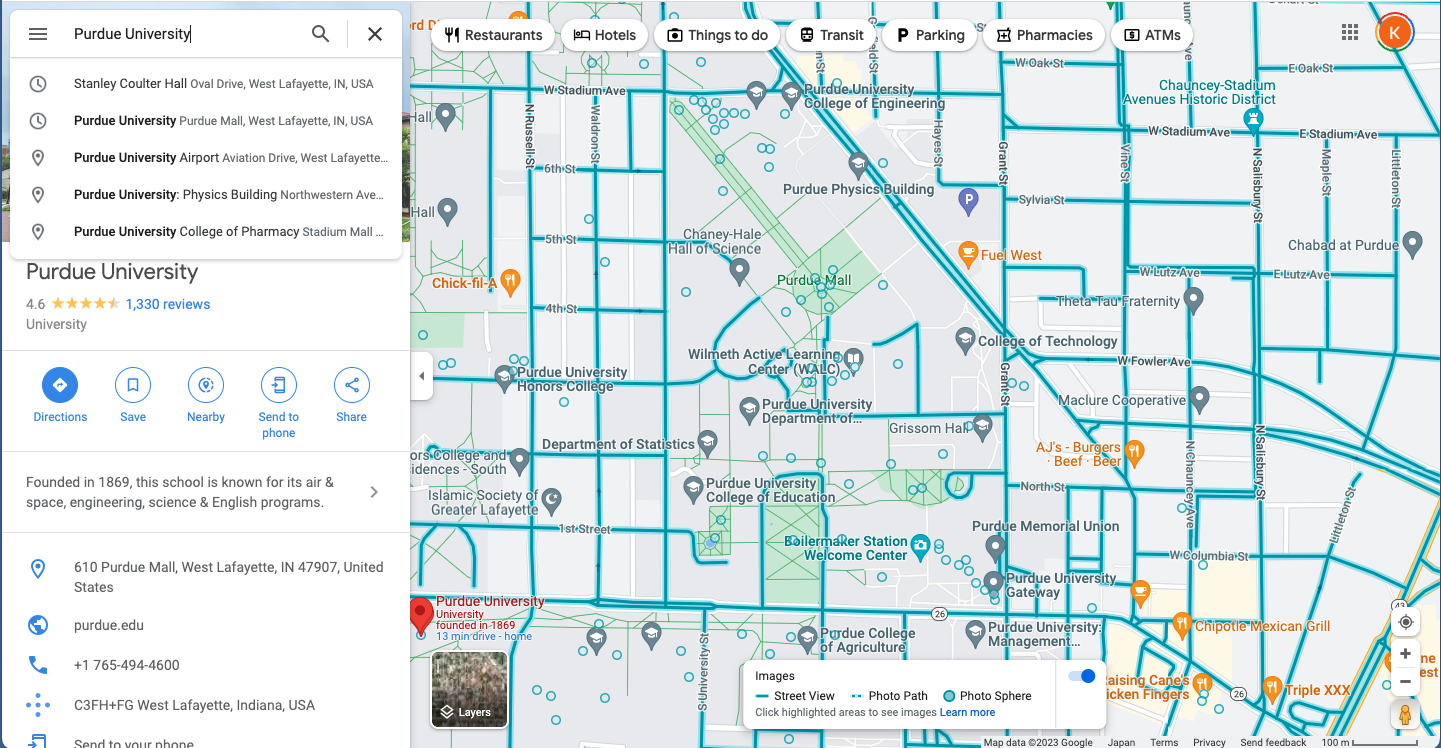Click the magnifier search icon
1441x748 pixels.
[320, 34]
